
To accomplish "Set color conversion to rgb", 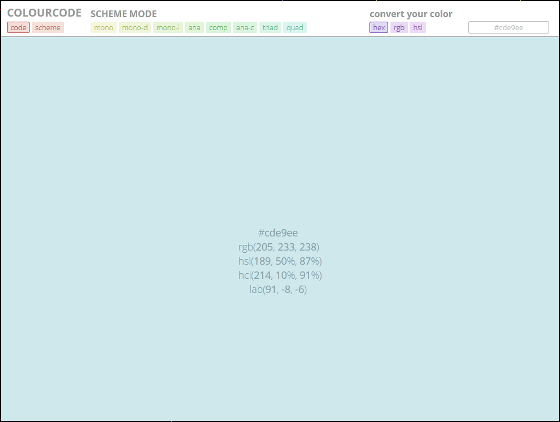I will click(399, 27).
